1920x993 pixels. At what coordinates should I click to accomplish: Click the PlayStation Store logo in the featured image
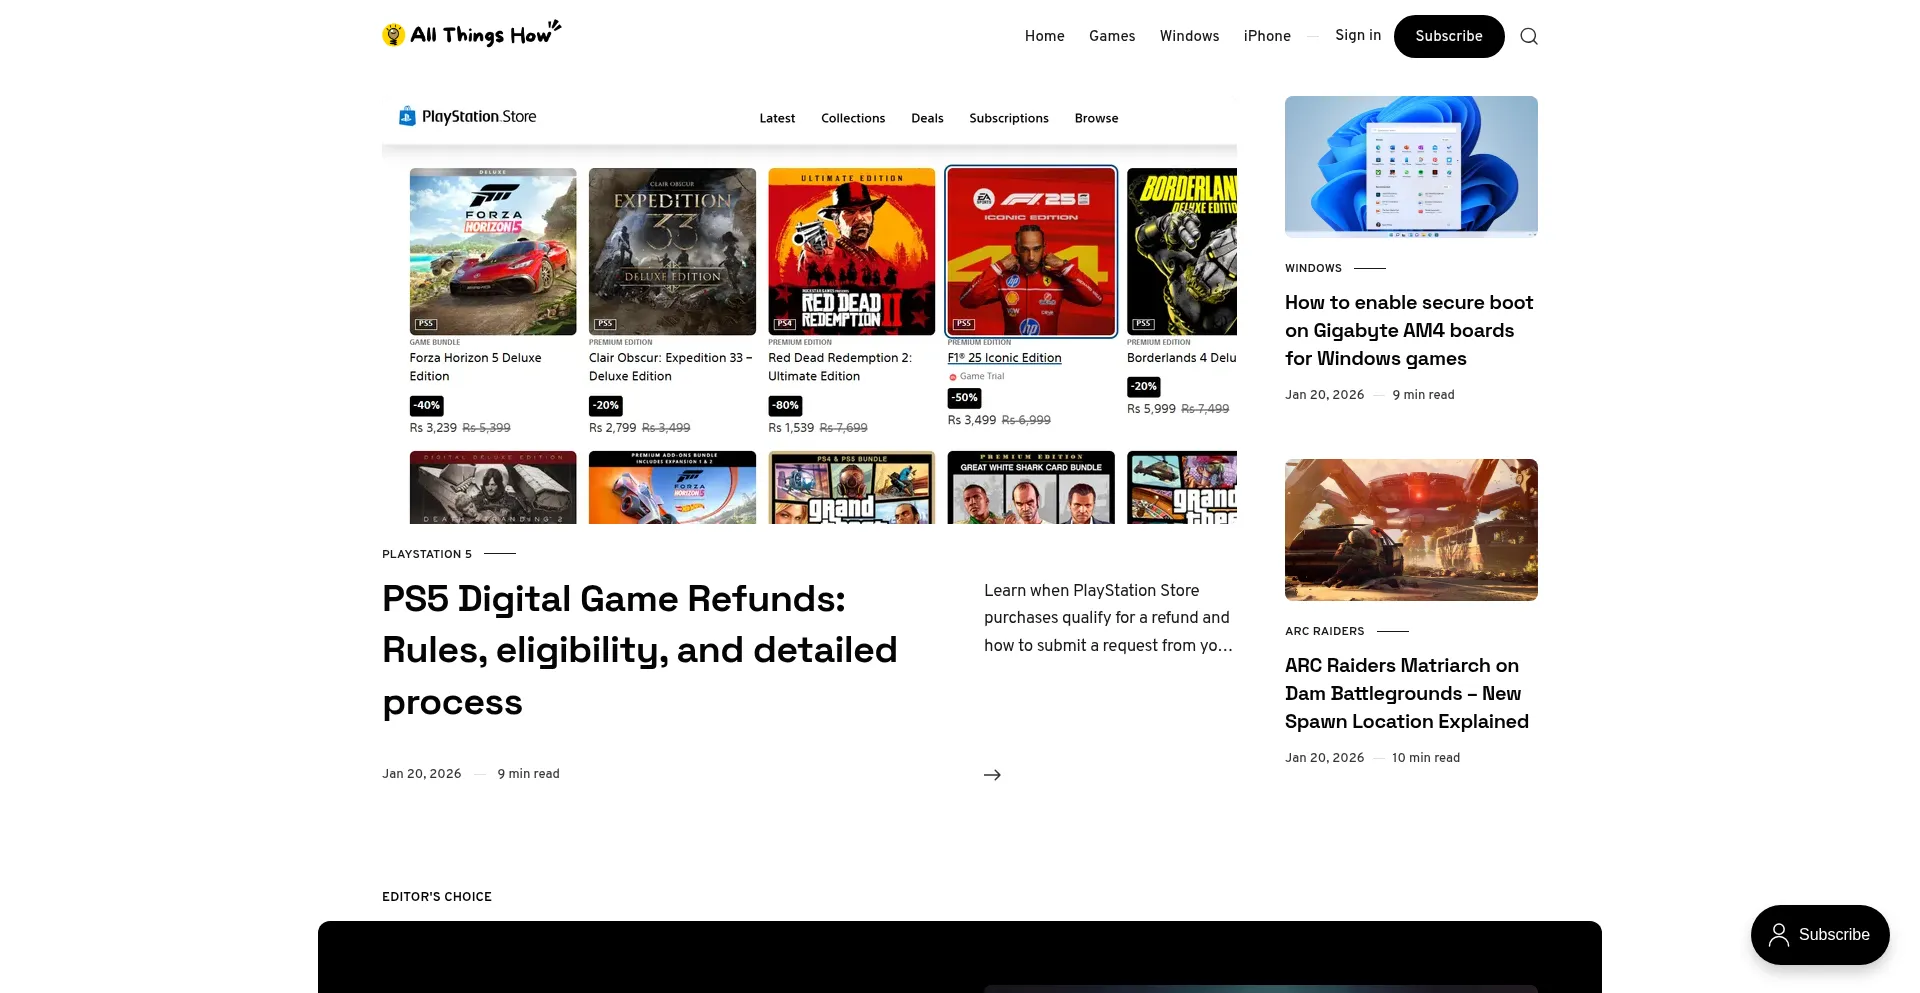[x=467, y=117]
